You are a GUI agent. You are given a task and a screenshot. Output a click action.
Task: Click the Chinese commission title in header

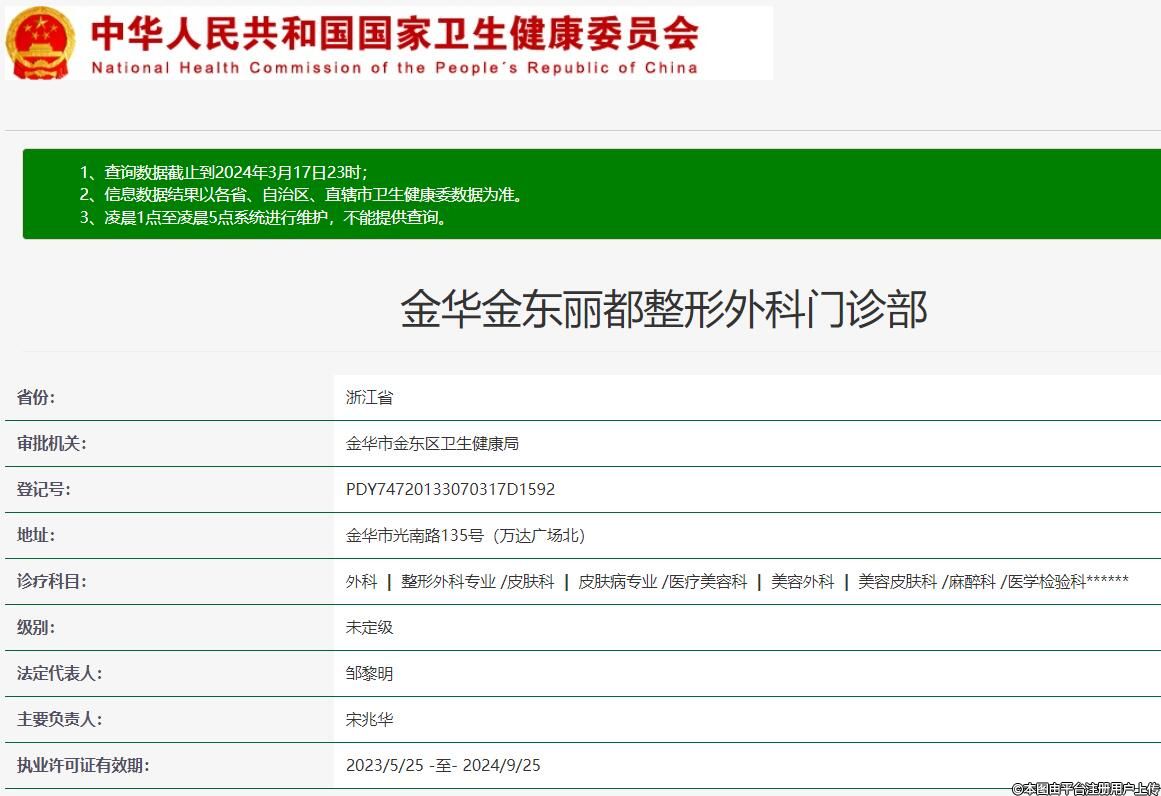[x=394, y=33]
